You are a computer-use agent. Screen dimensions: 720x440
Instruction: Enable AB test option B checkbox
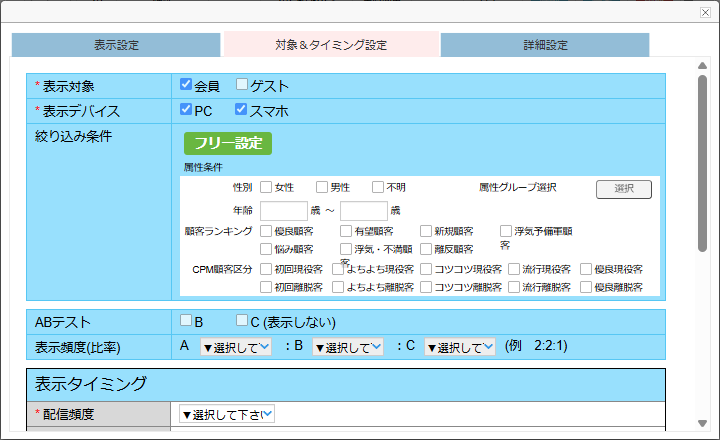(186, 321)
